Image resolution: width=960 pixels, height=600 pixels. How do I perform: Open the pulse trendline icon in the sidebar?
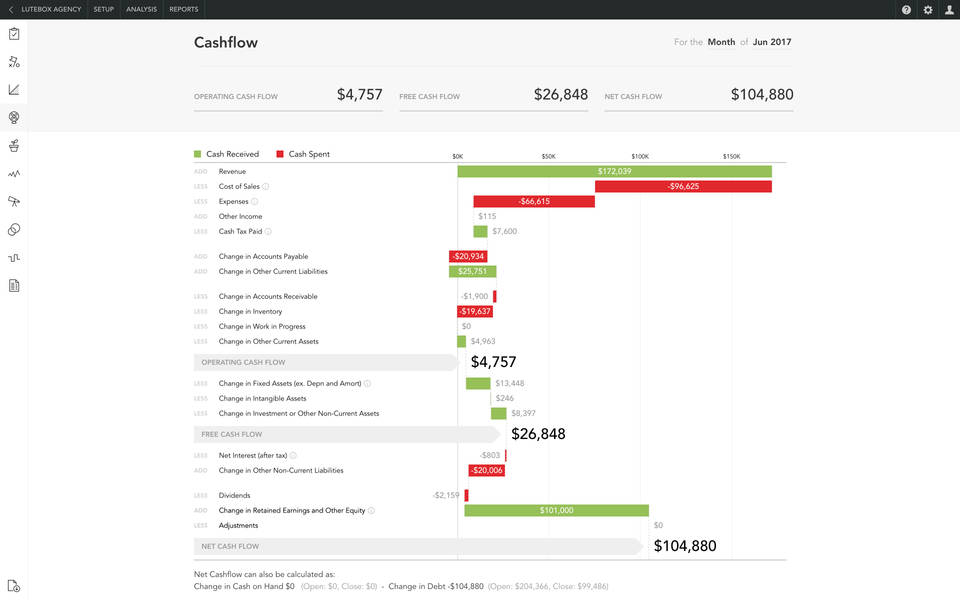pyautogui.click(x=13, y=172)
